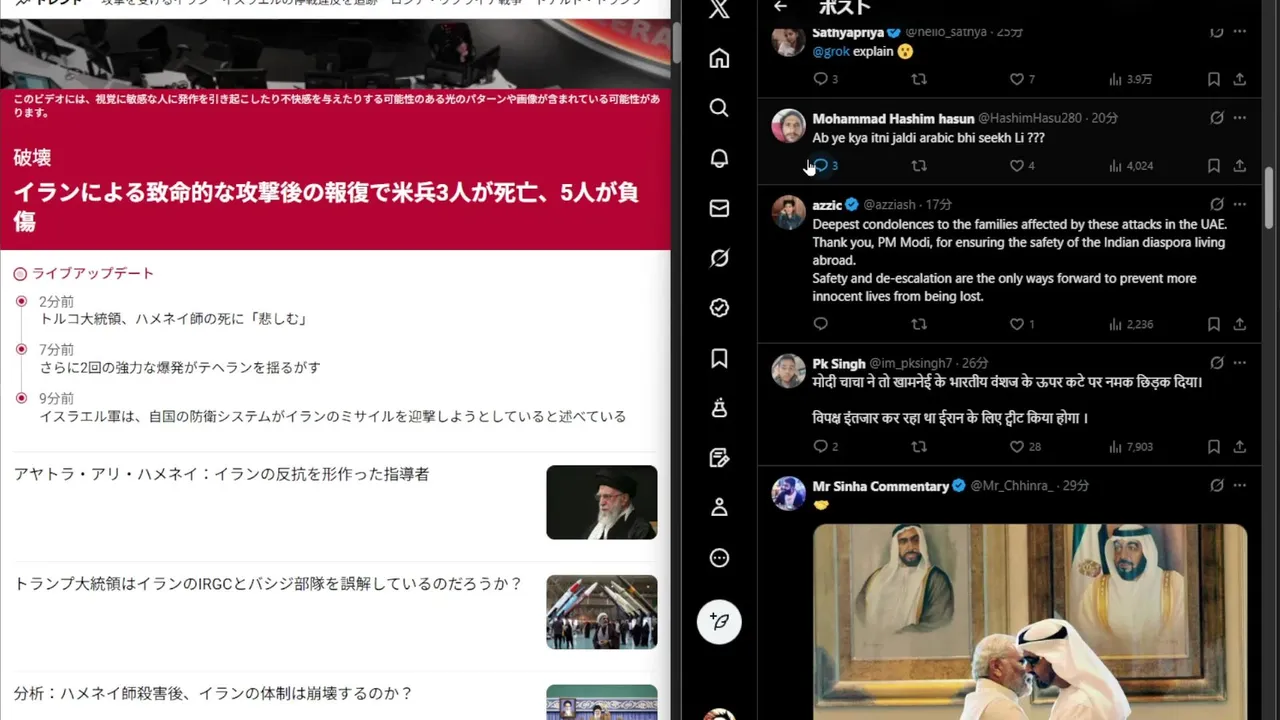This screenshot has height=720, width=1280.
Task: Reply to Mohammad Hashim hasun's post
Action: [x=821, y=166]
